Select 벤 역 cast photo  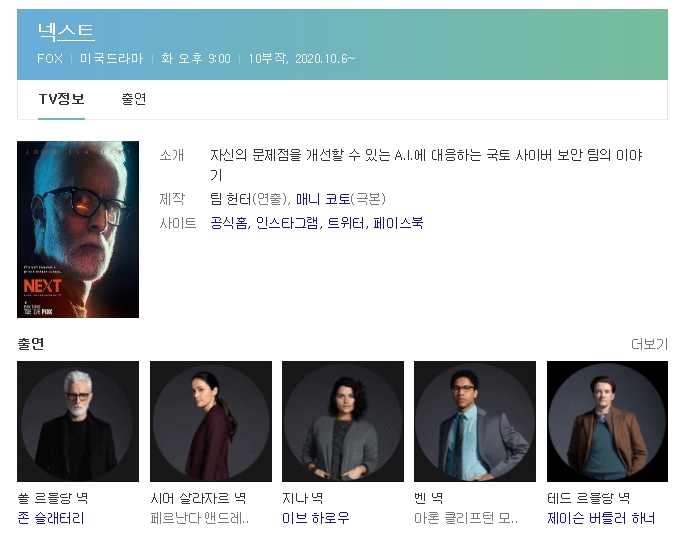(474, 421)
